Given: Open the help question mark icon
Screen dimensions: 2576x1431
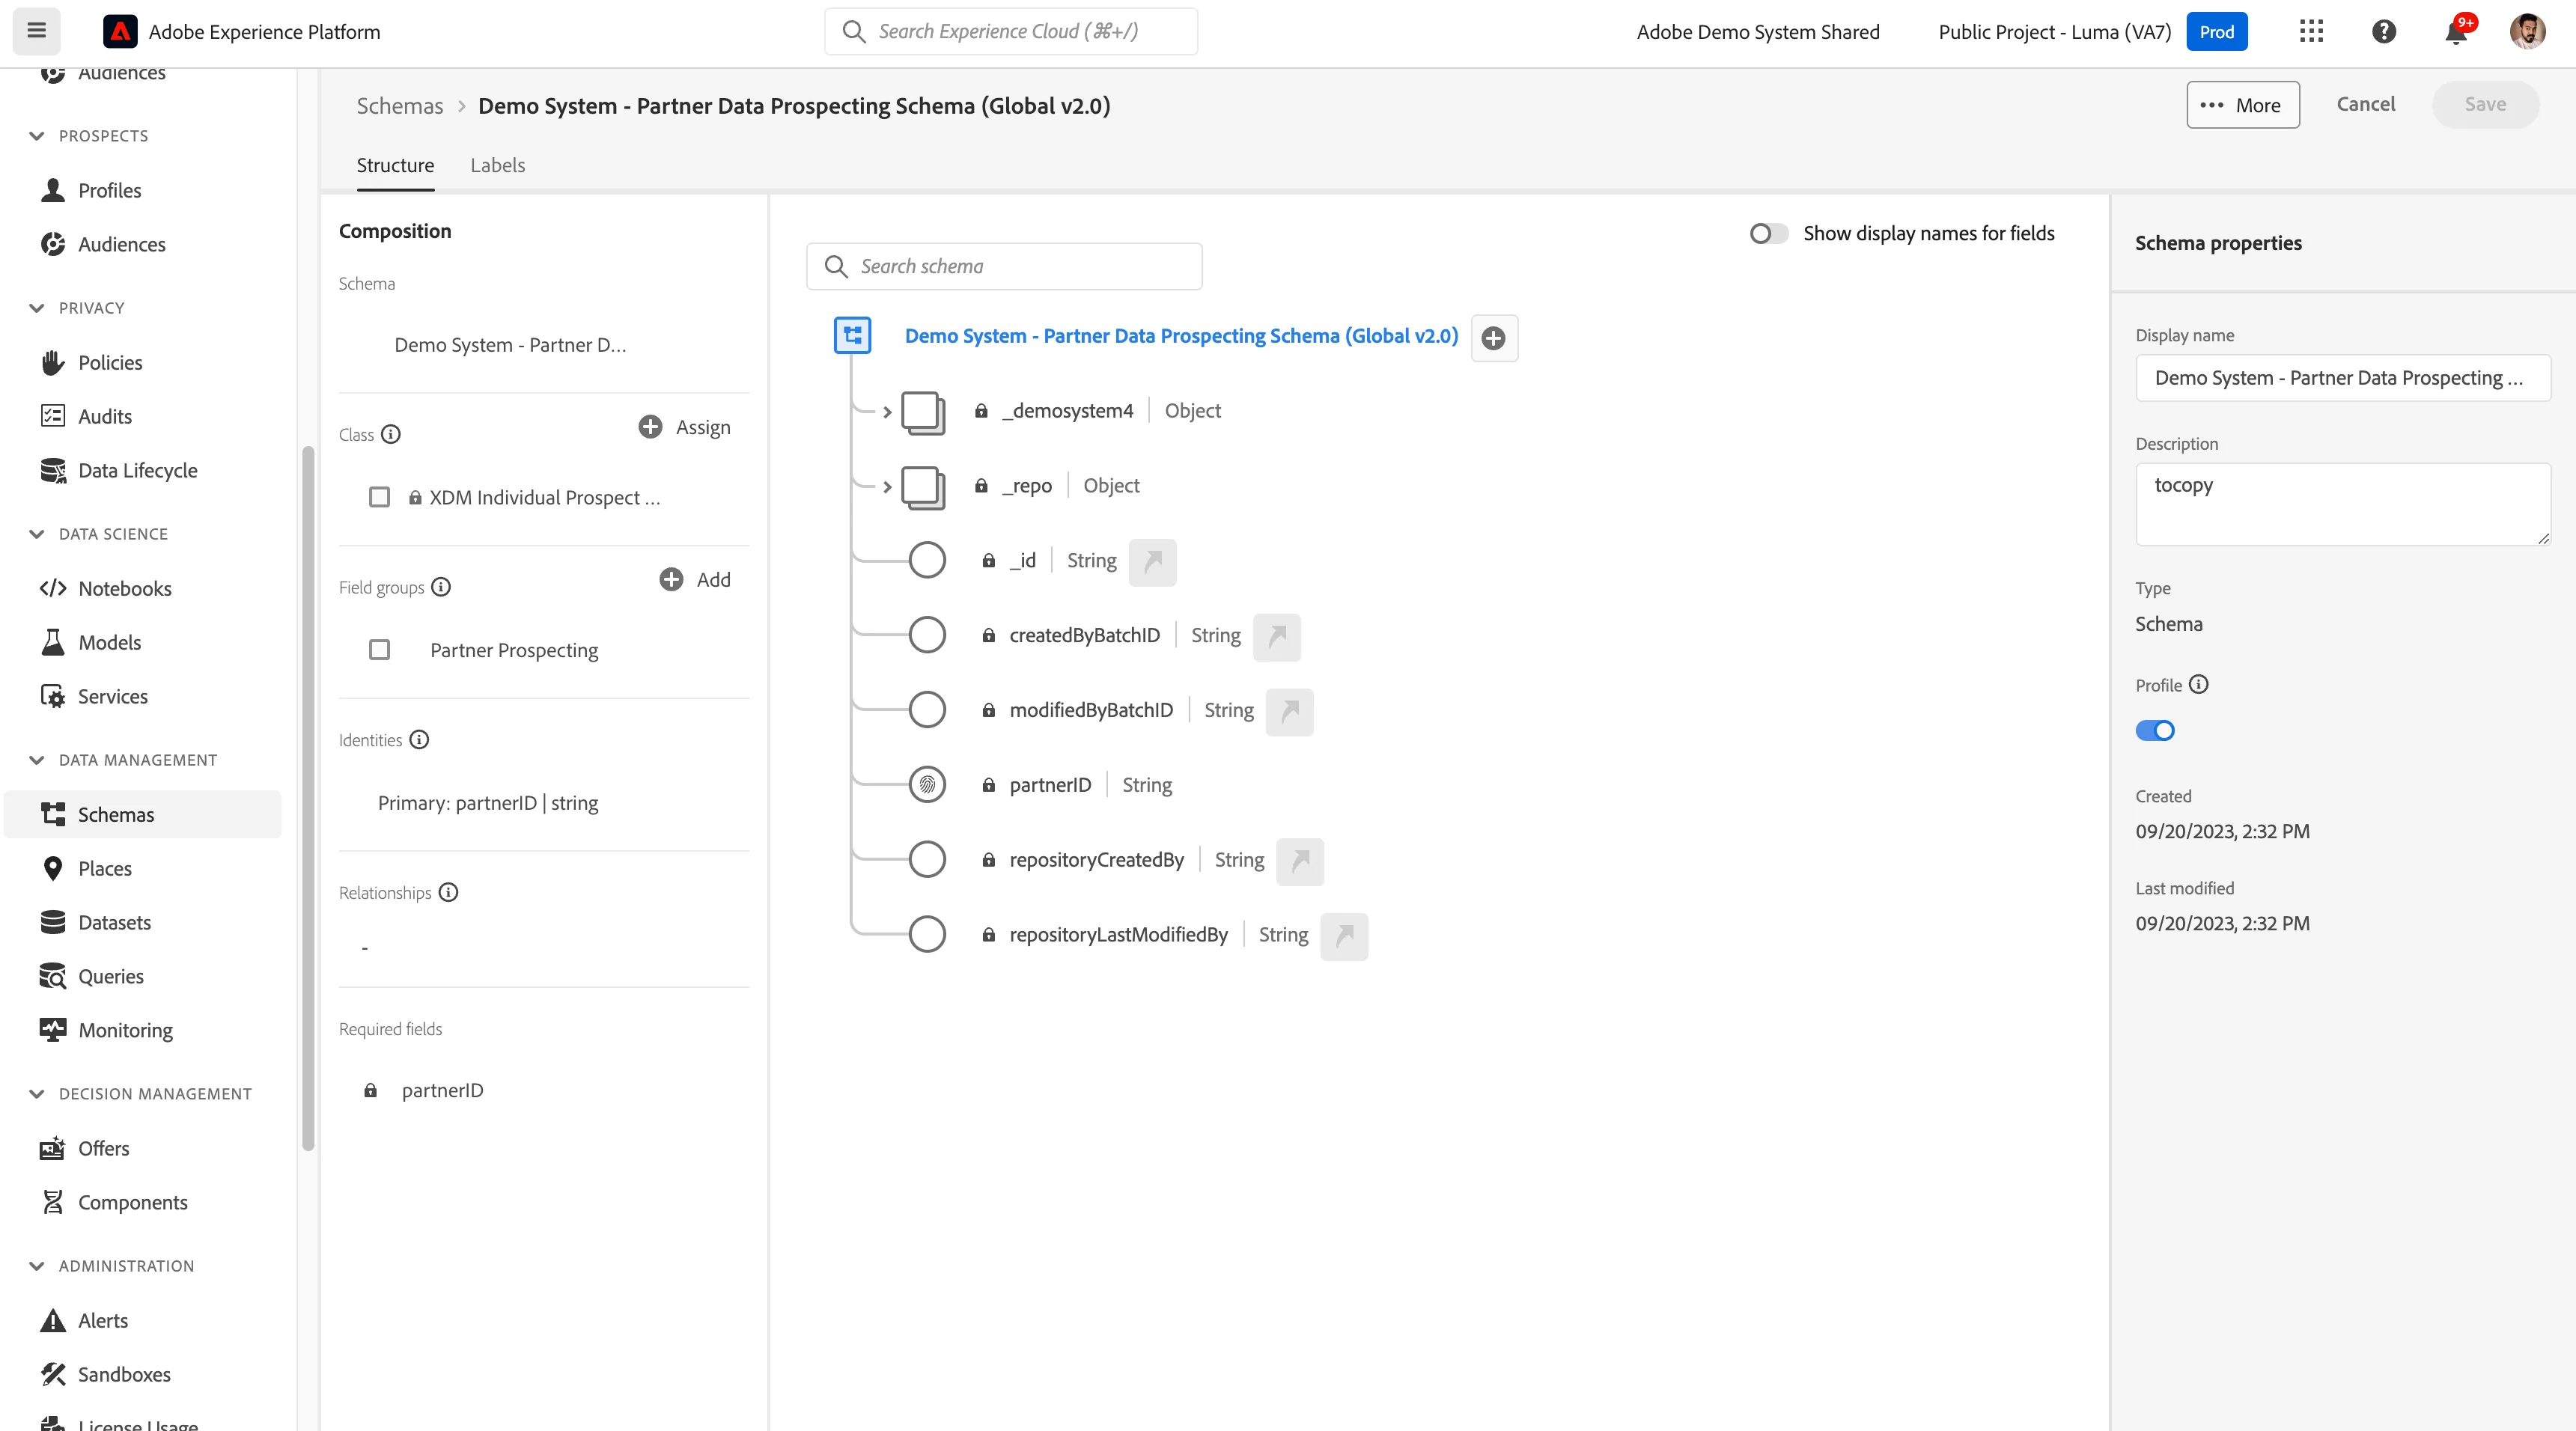Looking at the screenshot, I should pyautogui.click(x=2384, y=32).
